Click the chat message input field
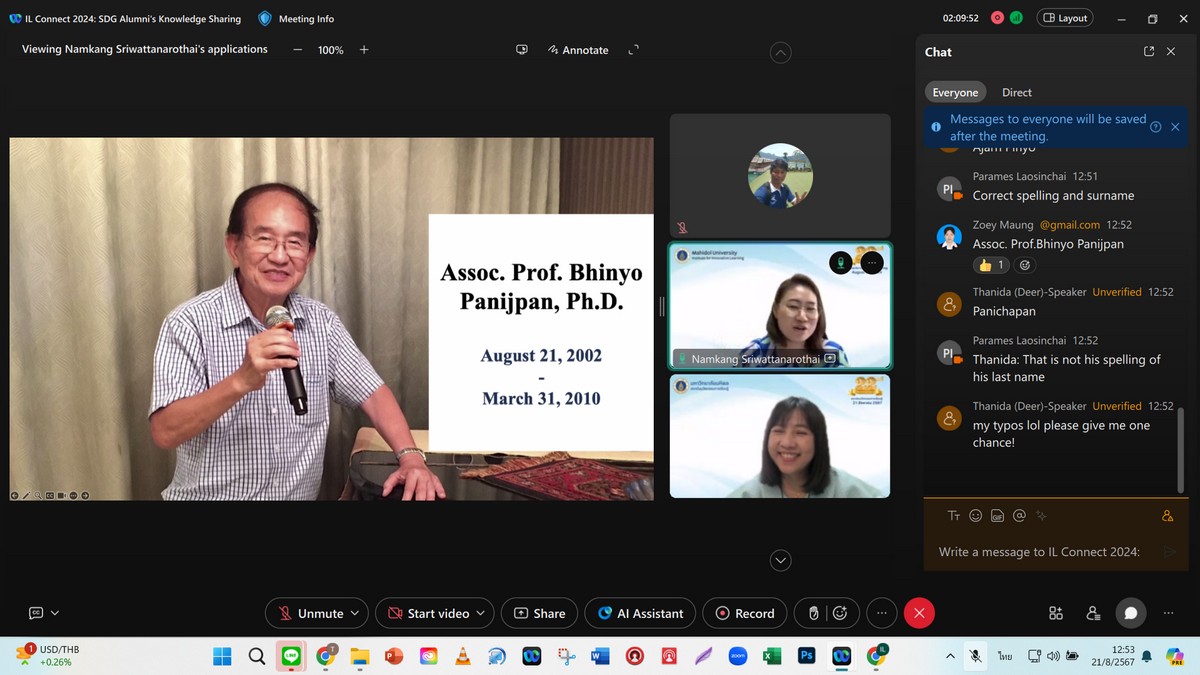1200x675 pixels. point(1040,552)
